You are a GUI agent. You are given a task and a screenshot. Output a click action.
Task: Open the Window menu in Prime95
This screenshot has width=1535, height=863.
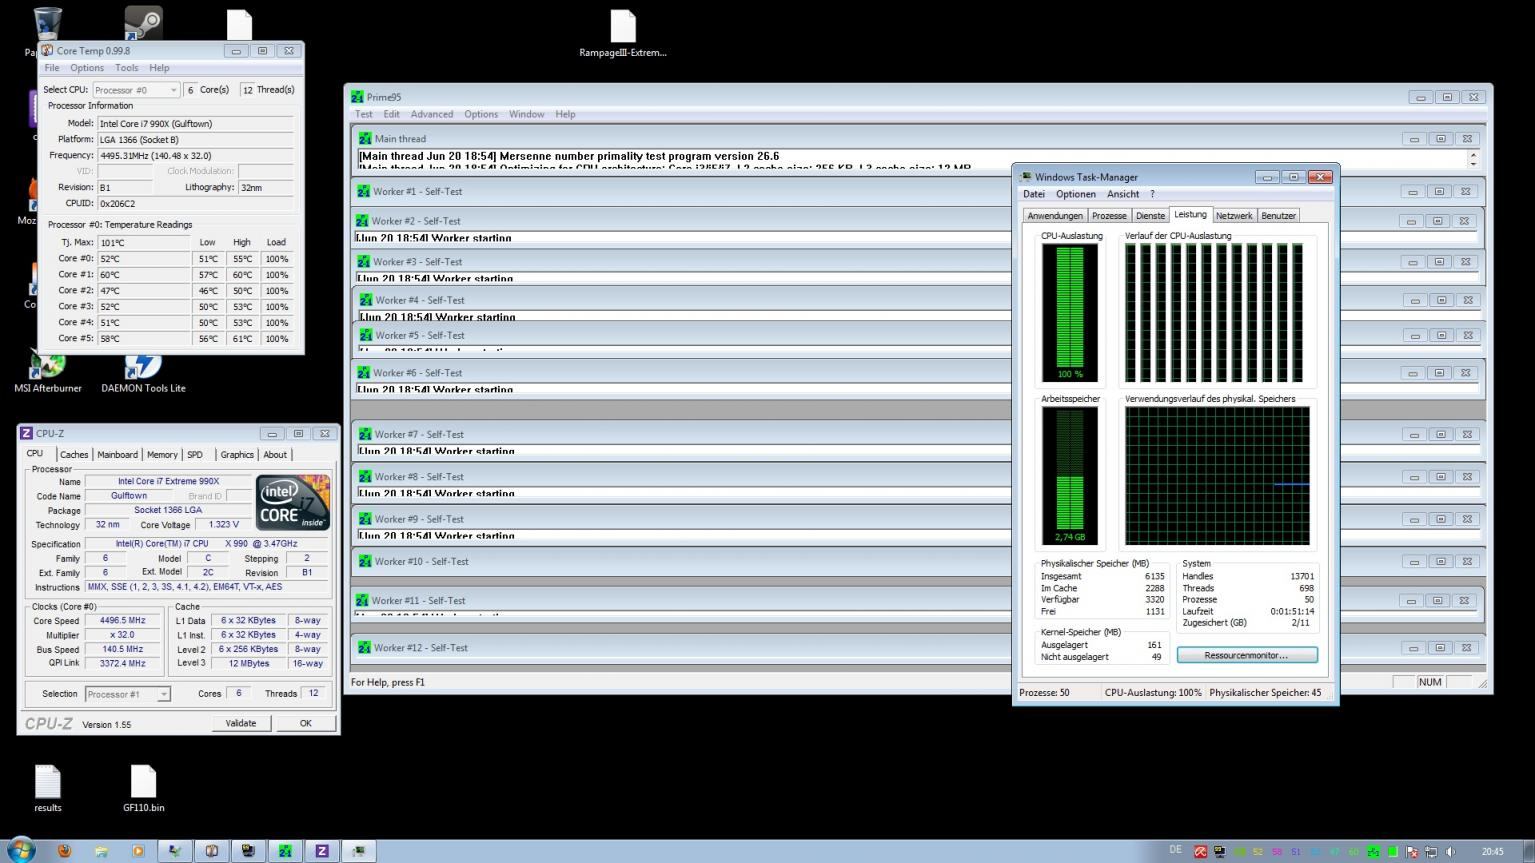tap(527, 114)
